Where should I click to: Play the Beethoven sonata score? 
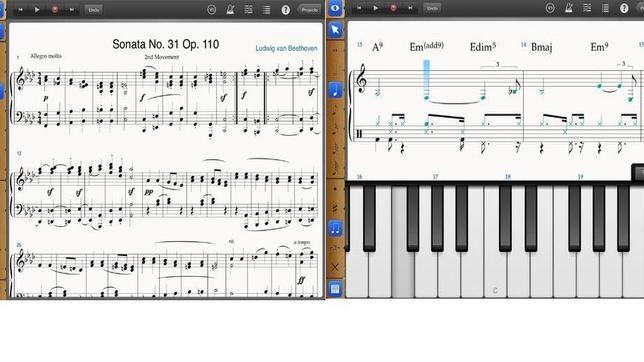(37, 9)
